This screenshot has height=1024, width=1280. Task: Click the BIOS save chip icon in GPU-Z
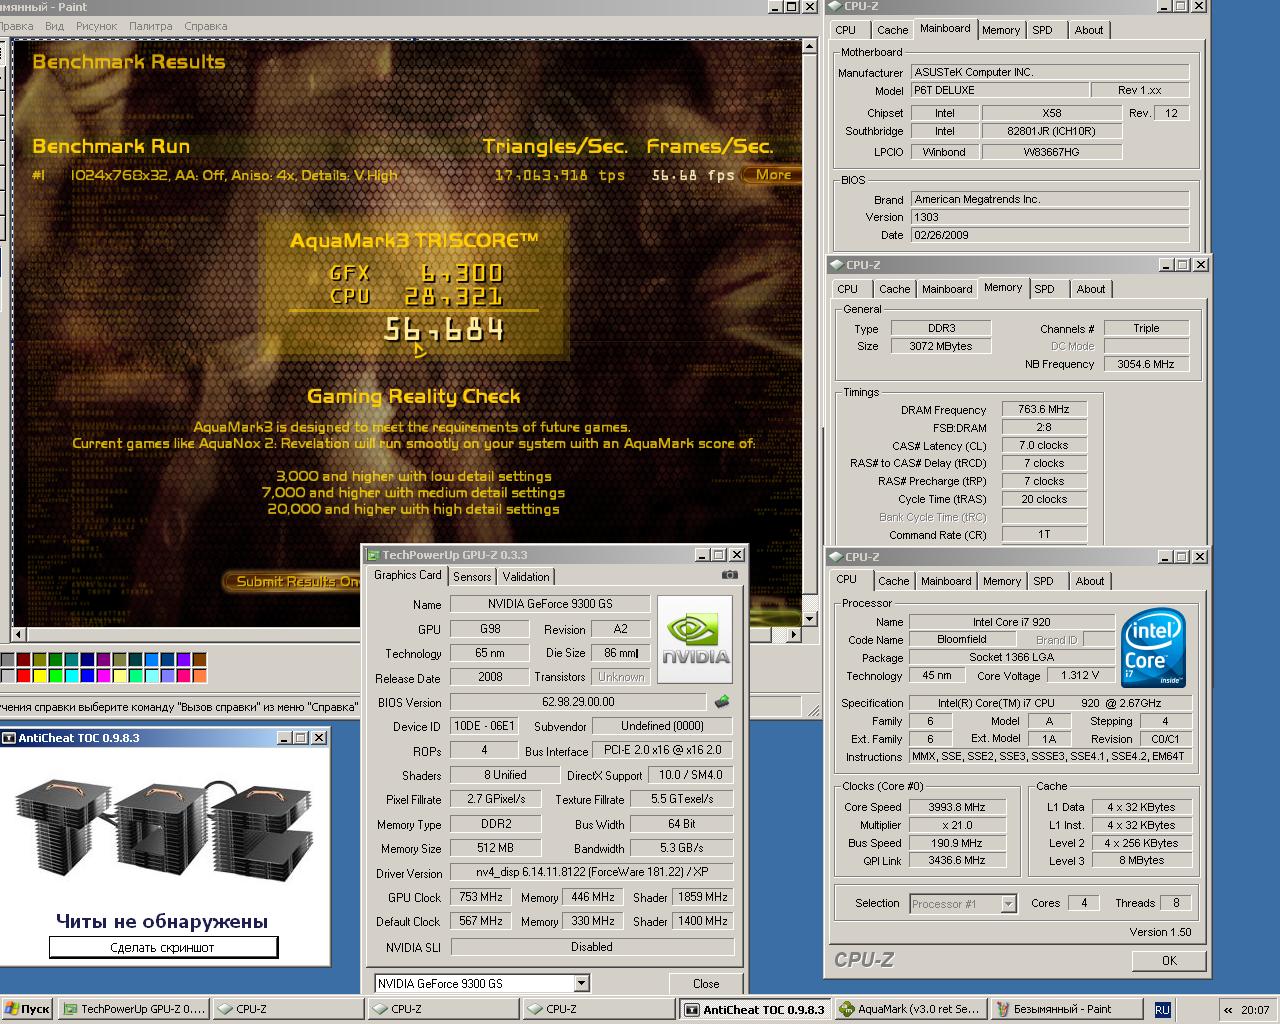click(x=722, y=702)
